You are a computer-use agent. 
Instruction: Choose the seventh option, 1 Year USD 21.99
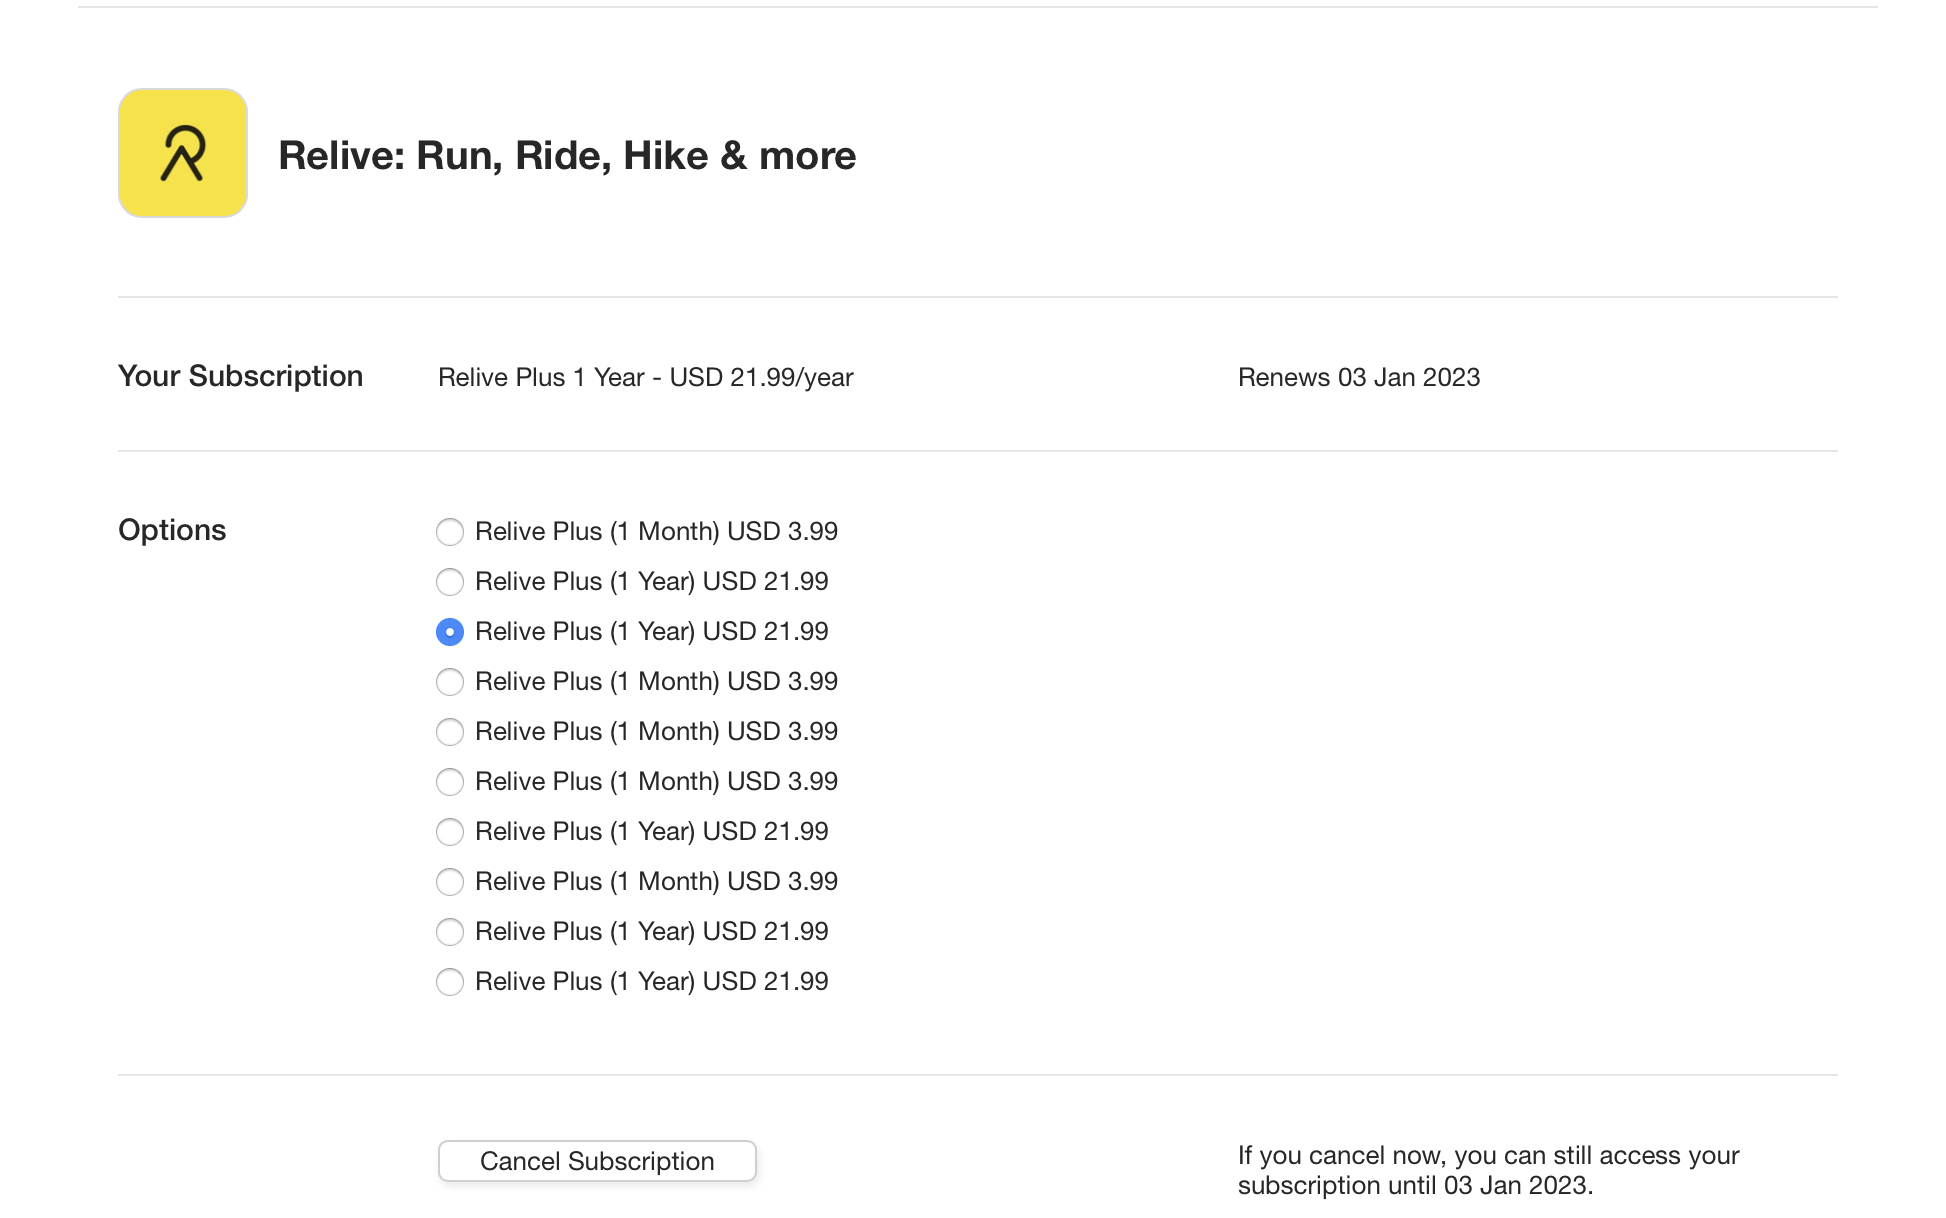point(450,832)
